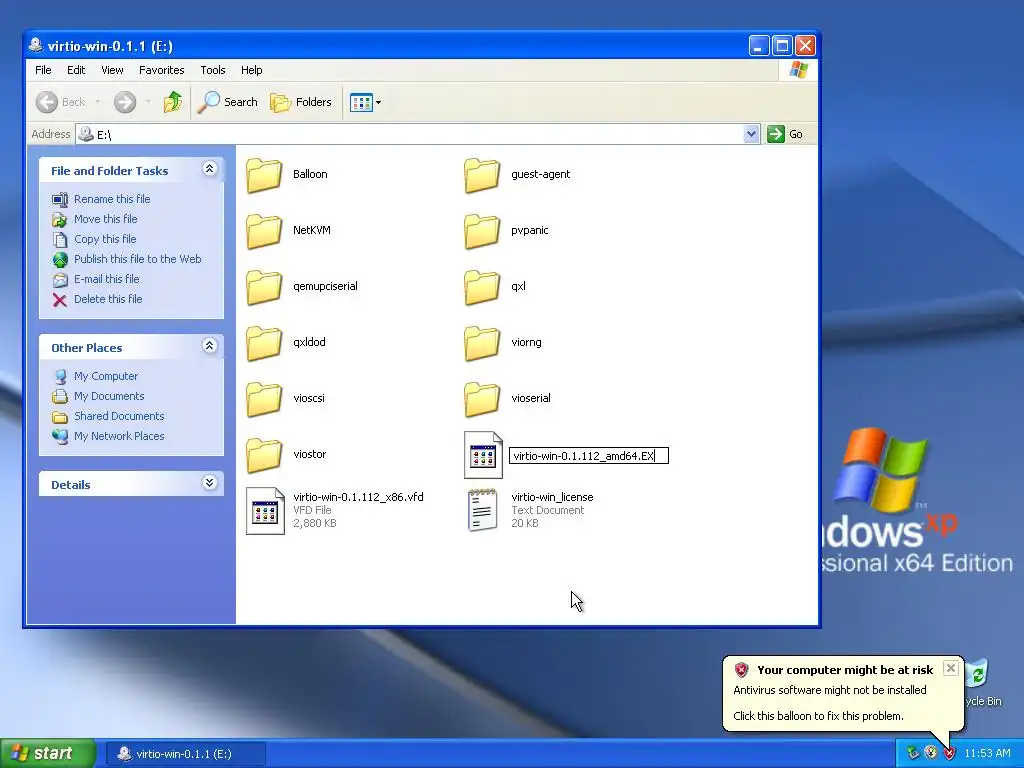
Task: Open the File menu
Action: [x=43, y=70]
